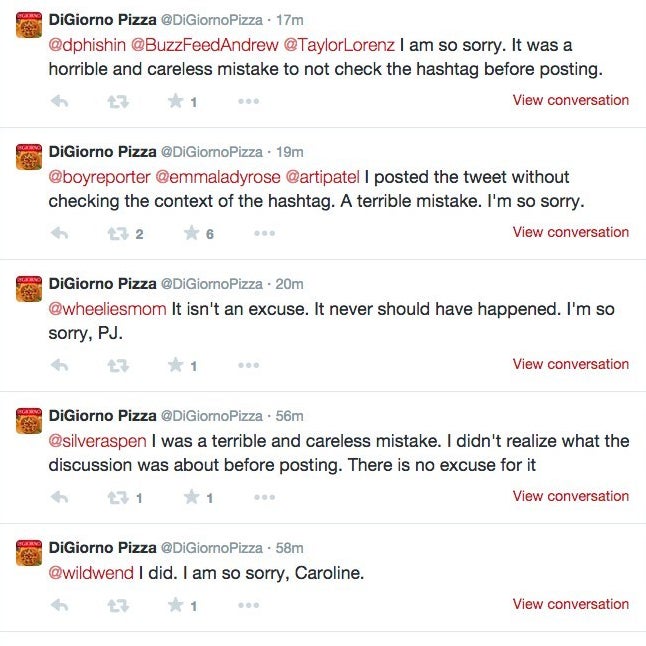Favorite the tweet addressed to Caroline

(176, 605)
